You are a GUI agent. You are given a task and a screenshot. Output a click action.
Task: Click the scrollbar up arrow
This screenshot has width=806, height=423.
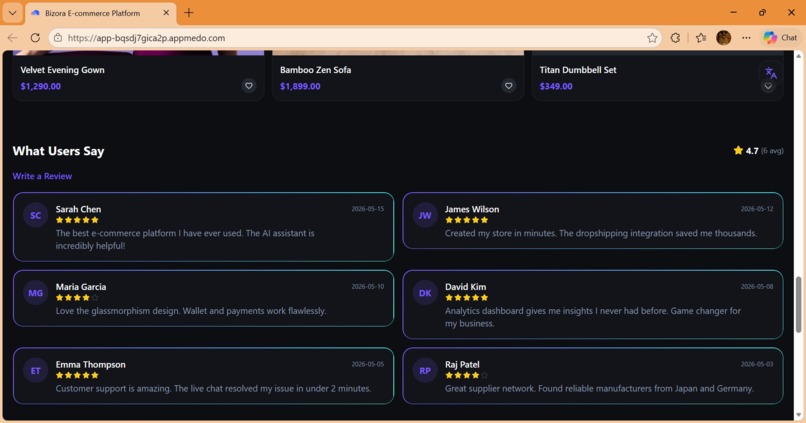click(x=798, y=55)
